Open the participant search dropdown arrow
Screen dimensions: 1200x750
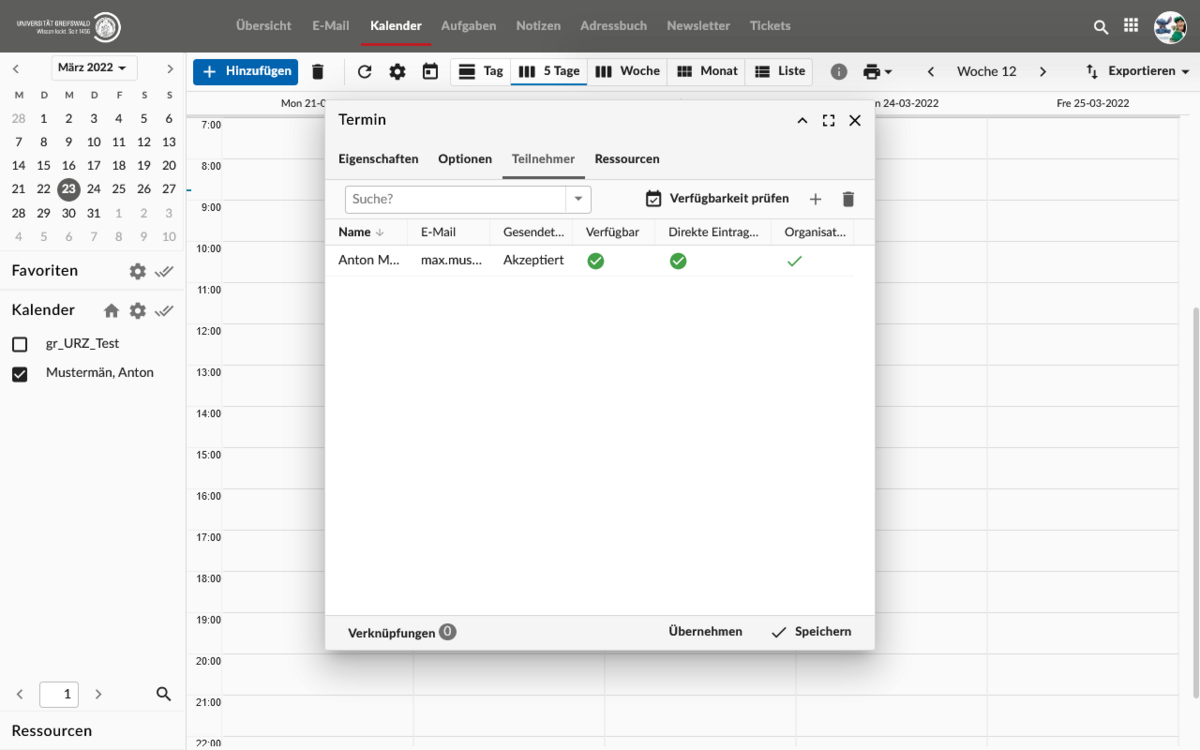pyautogui.click(x=578, y=199)
